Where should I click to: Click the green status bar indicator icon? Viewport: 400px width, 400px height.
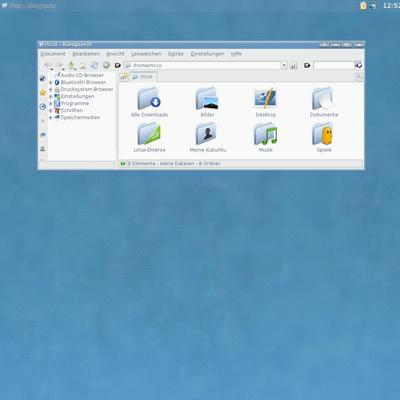[123, 164]
